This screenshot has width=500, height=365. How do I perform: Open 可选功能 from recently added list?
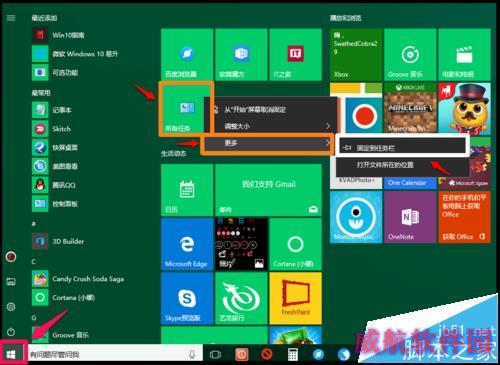pos(55,72)
